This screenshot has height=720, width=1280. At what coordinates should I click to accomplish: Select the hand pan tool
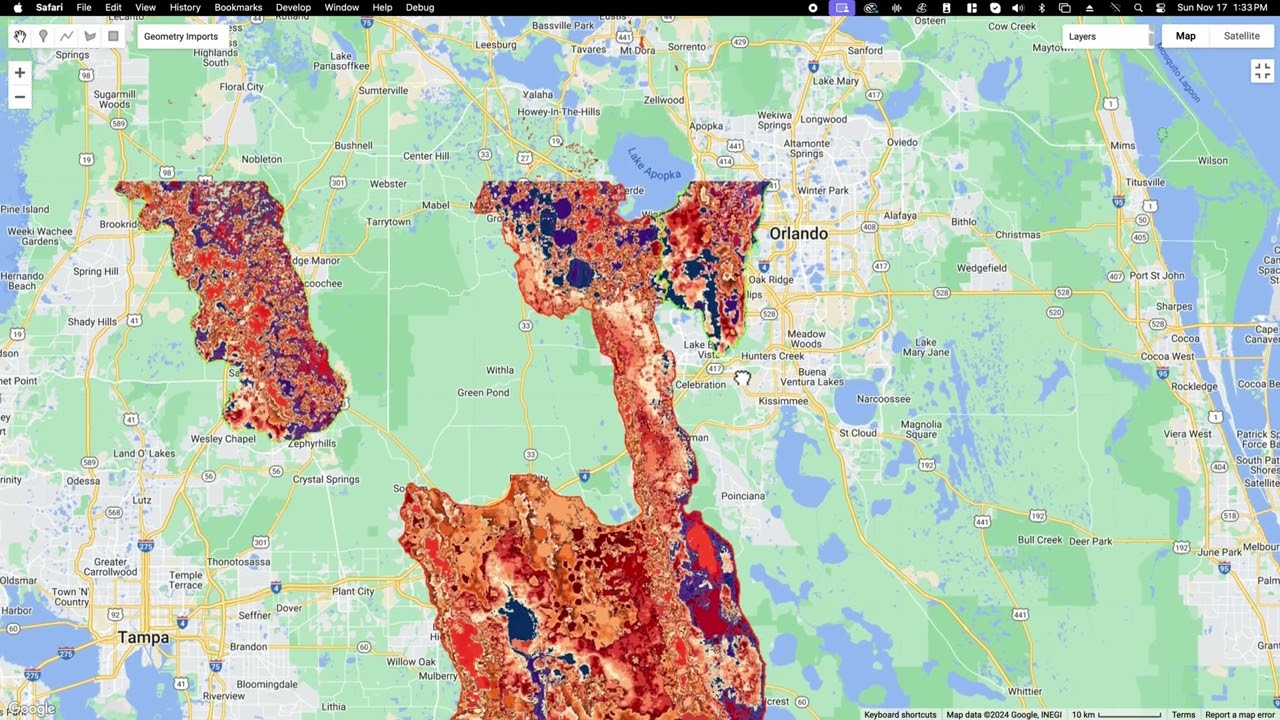20,36
